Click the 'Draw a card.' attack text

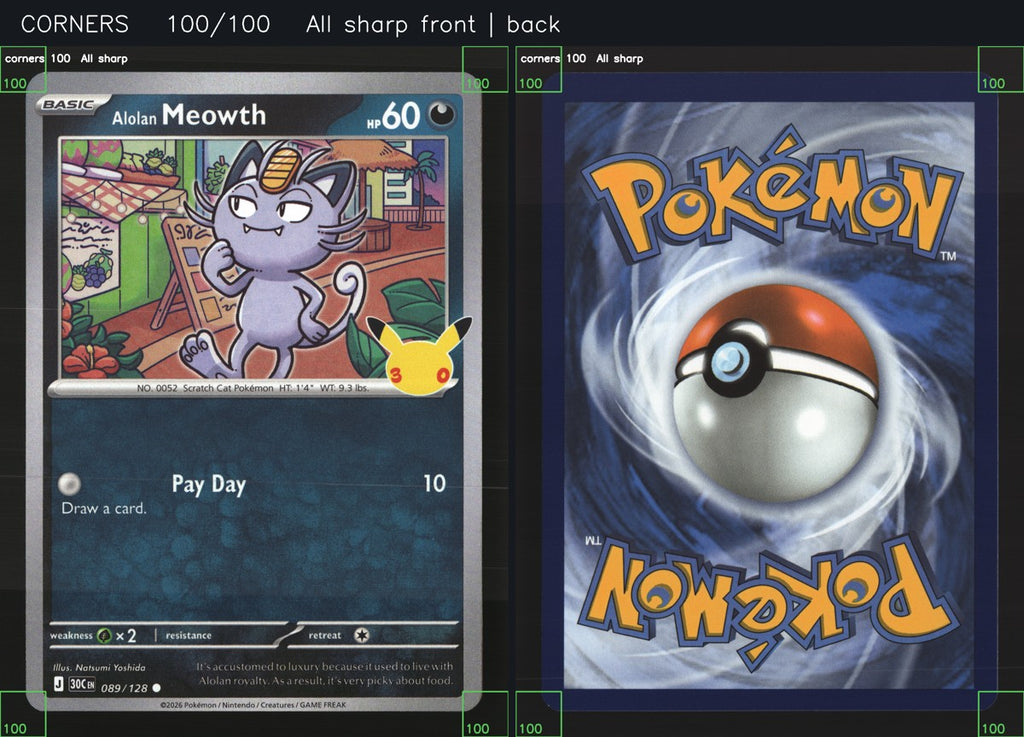pyautogui.click(x=104, y=509)
